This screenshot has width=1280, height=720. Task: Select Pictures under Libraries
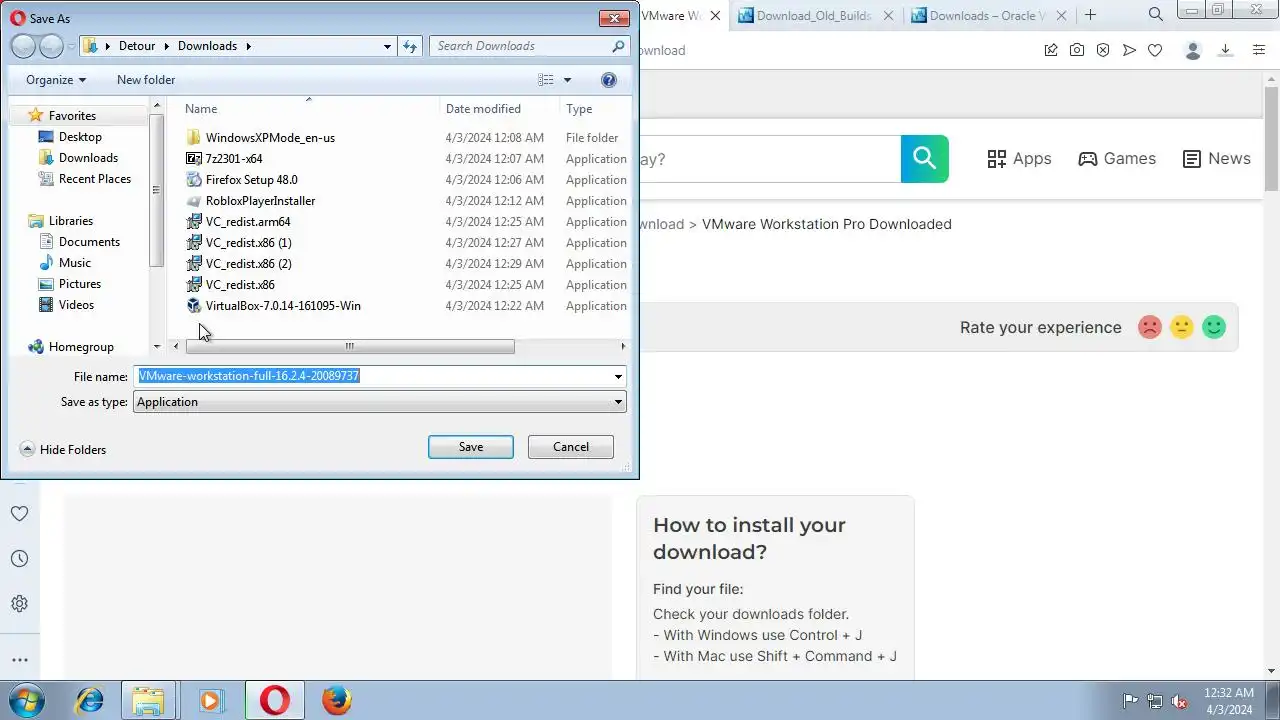[80, 284]
